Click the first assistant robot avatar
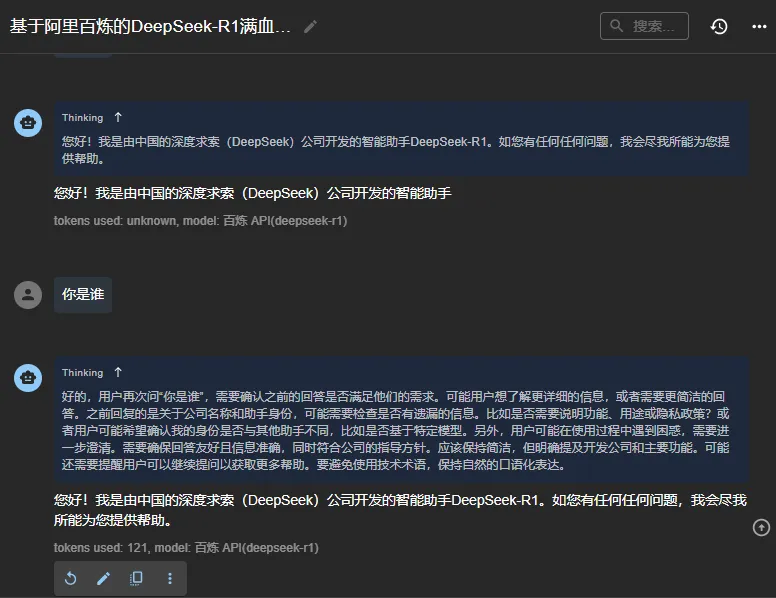Image resolution: width=776 pixels, height=598 pixels. click(x=28, y=123)
